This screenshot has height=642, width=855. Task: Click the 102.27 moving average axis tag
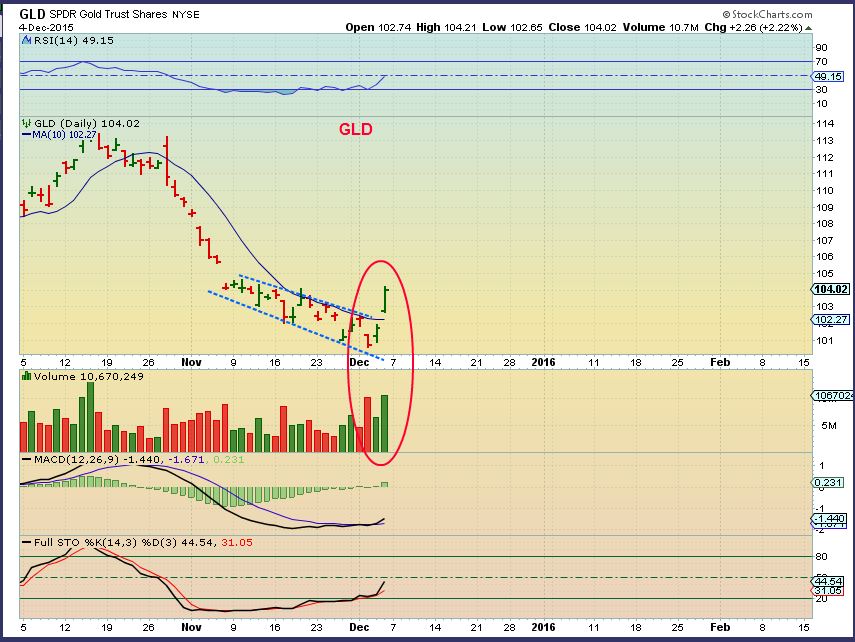pos(830,320)
